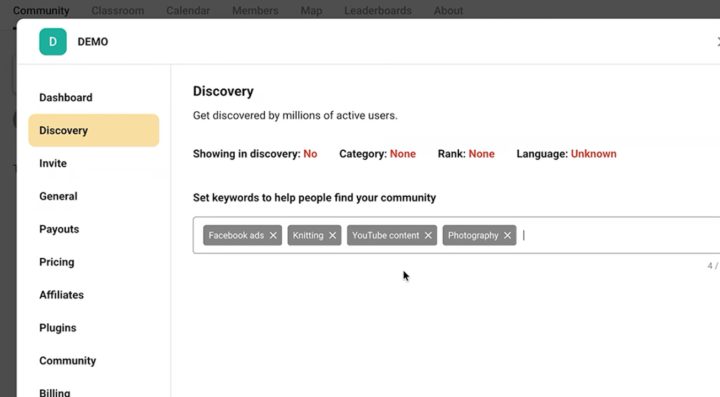Click the DEMO community name

[93, 42]
